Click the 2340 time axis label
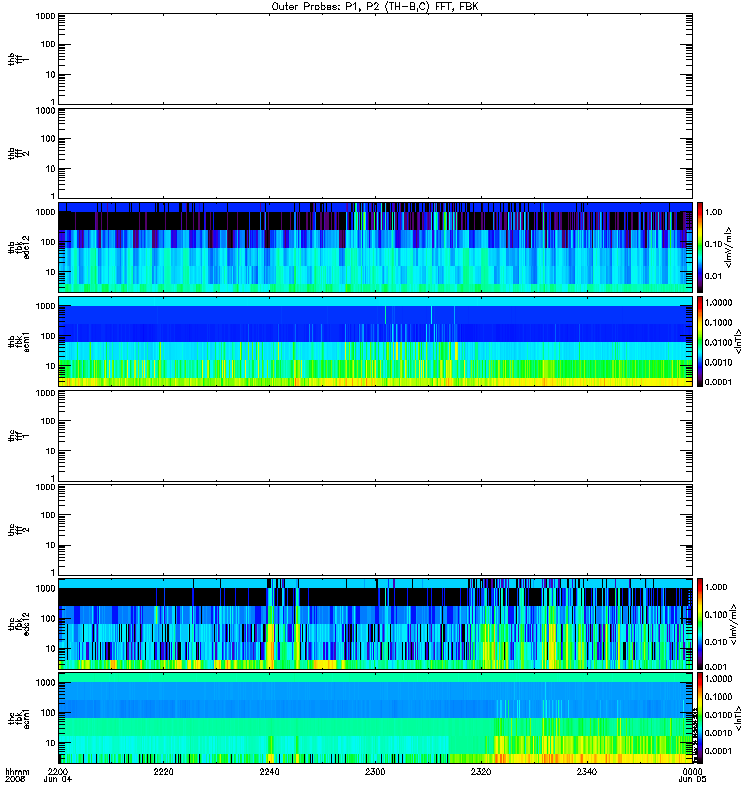 pos(587,772)
